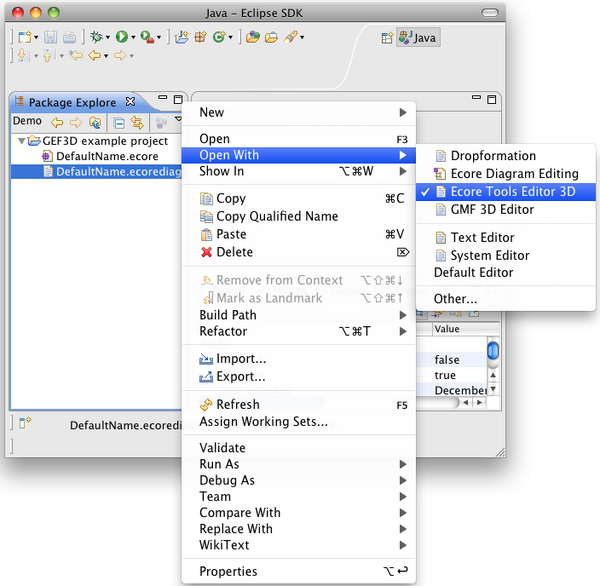Open the Debug dropdown arrow
Screen dimensions: 600x586
click(108, 38)
